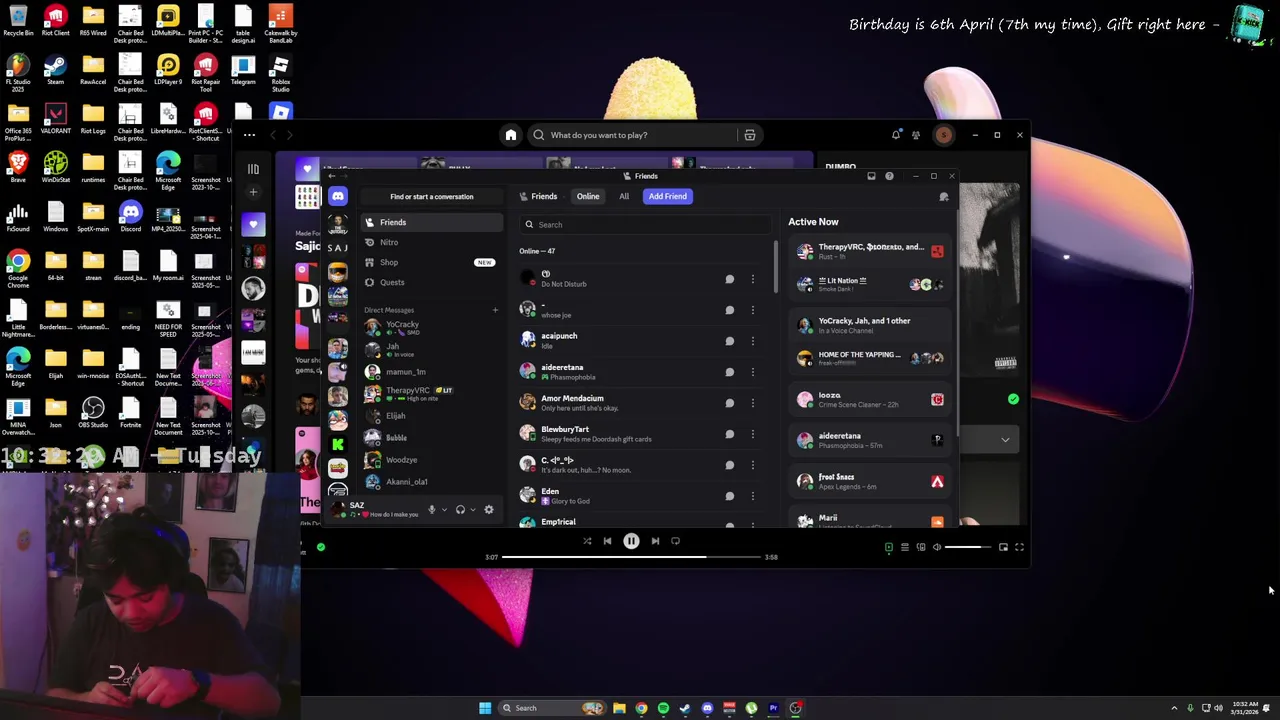This screenshot has height=720, width=1280.
Task: Open more options for aideeretana
Action: coord(753,372)
